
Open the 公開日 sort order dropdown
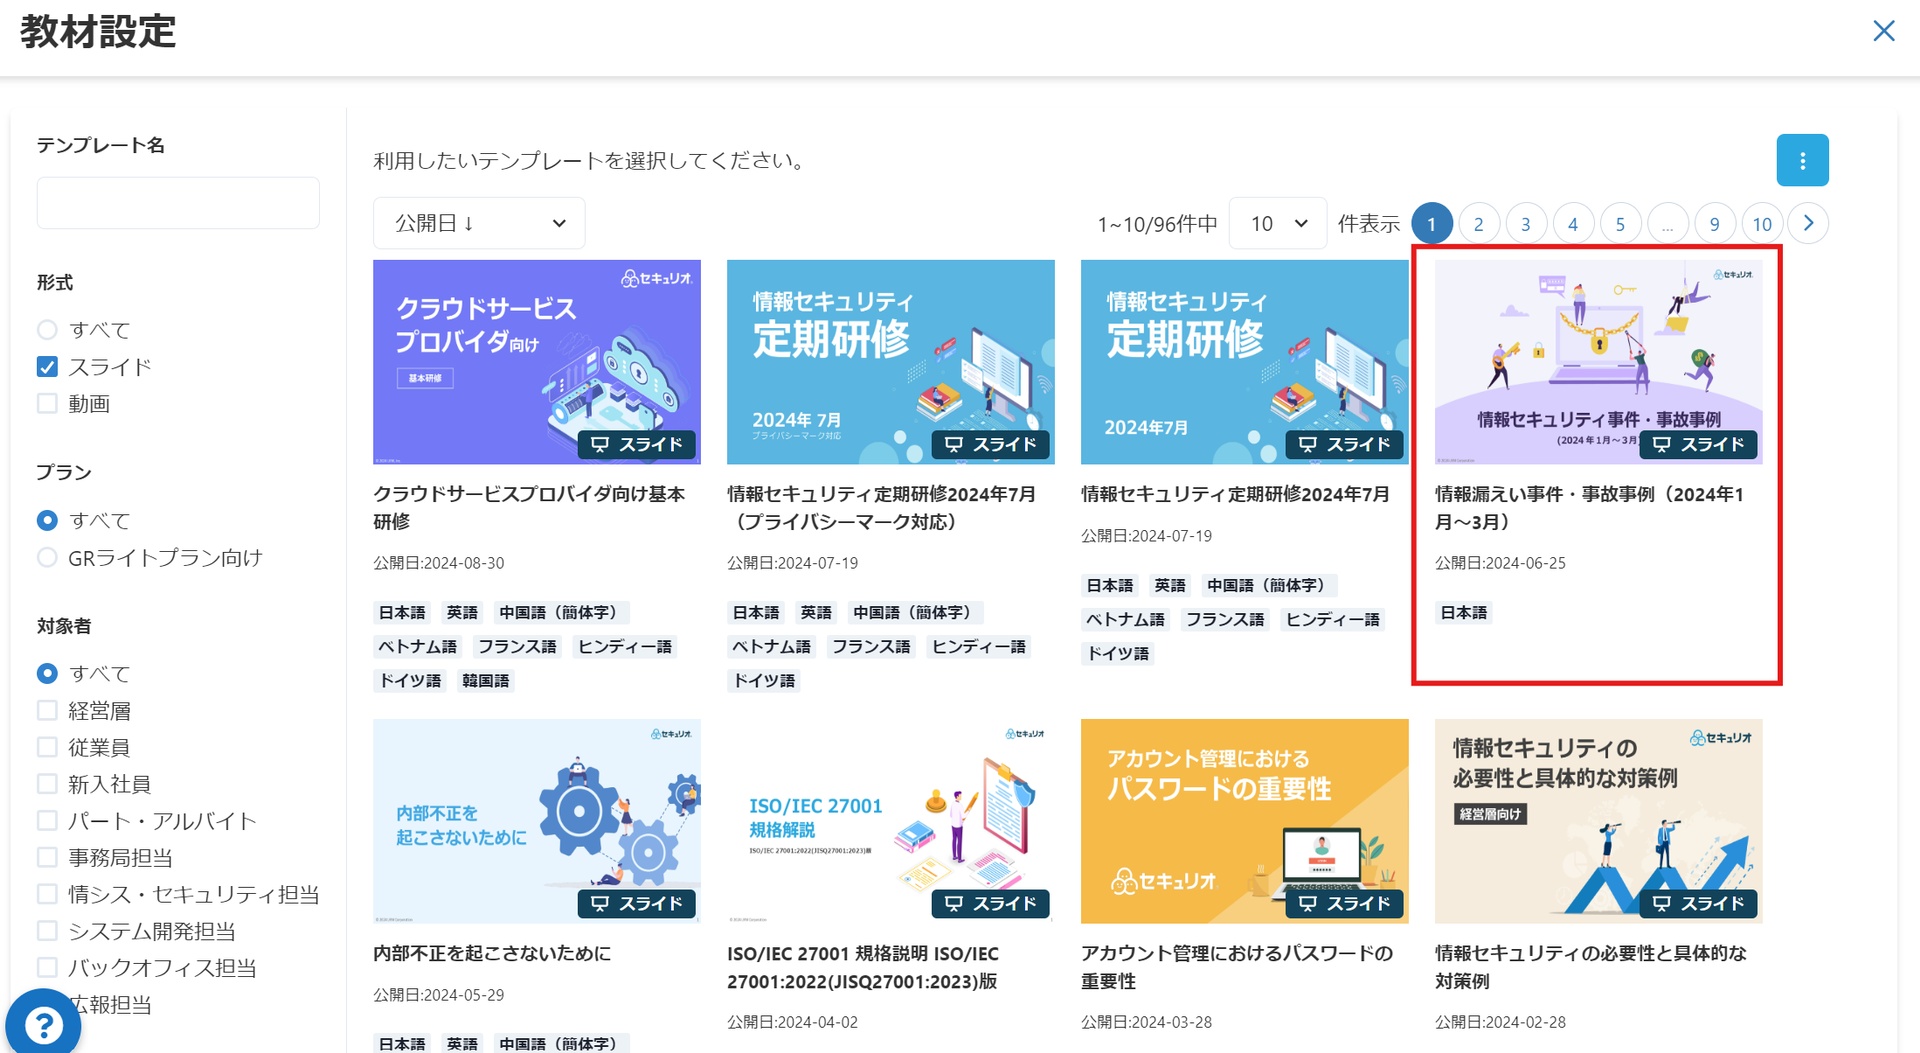479,223
